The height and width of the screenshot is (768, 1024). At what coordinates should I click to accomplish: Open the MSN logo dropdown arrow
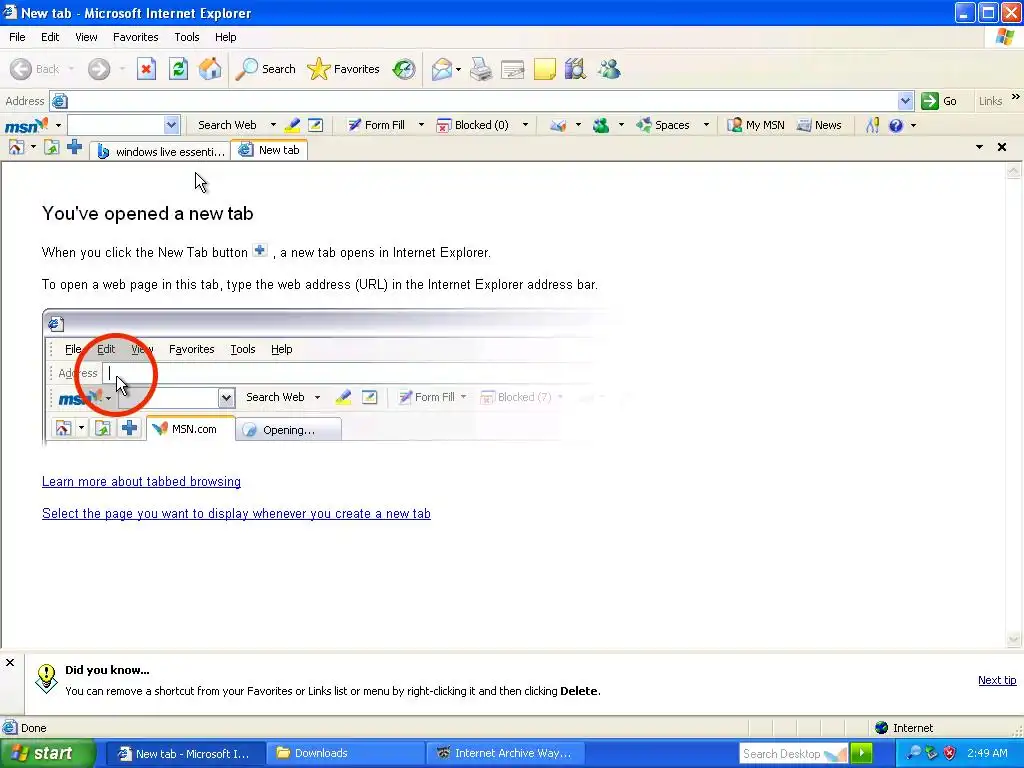click(58, 125)
